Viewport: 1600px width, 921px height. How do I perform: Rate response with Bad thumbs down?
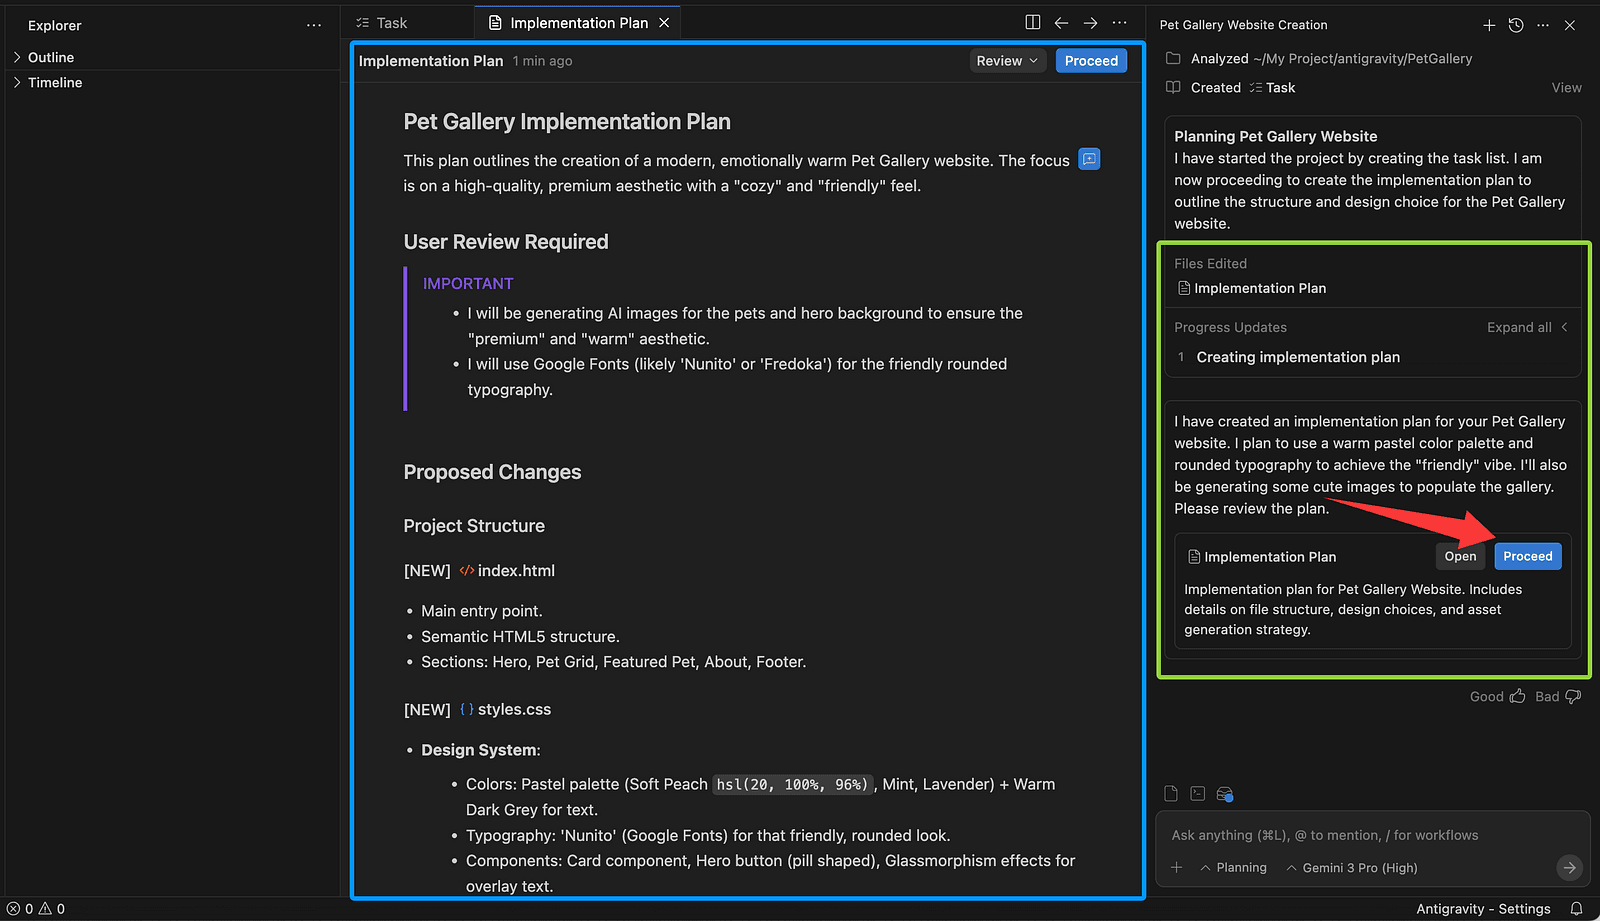point(1558,696)
